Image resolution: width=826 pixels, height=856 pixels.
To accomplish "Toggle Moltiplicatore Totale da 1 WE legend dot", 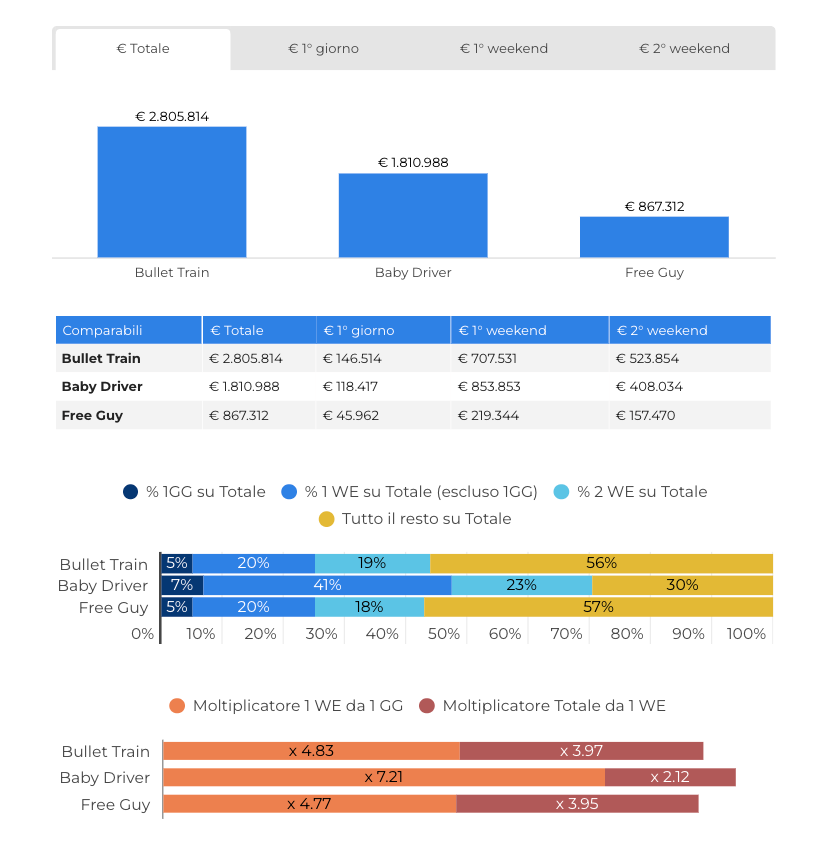I will pos(426,706).
